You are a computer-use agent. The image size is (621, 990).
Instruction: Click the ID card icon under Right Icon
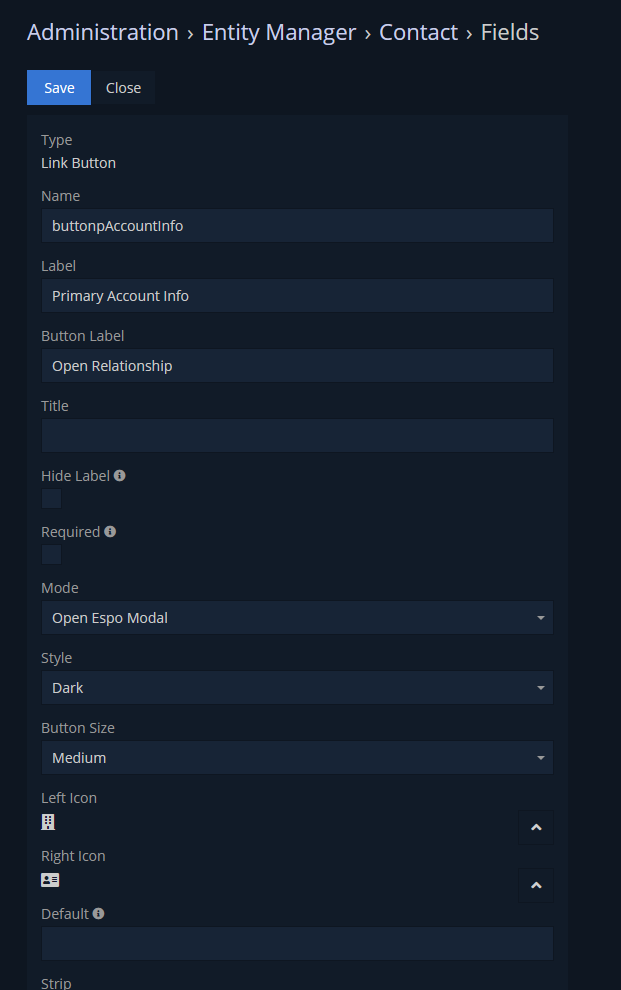point(50,880)
